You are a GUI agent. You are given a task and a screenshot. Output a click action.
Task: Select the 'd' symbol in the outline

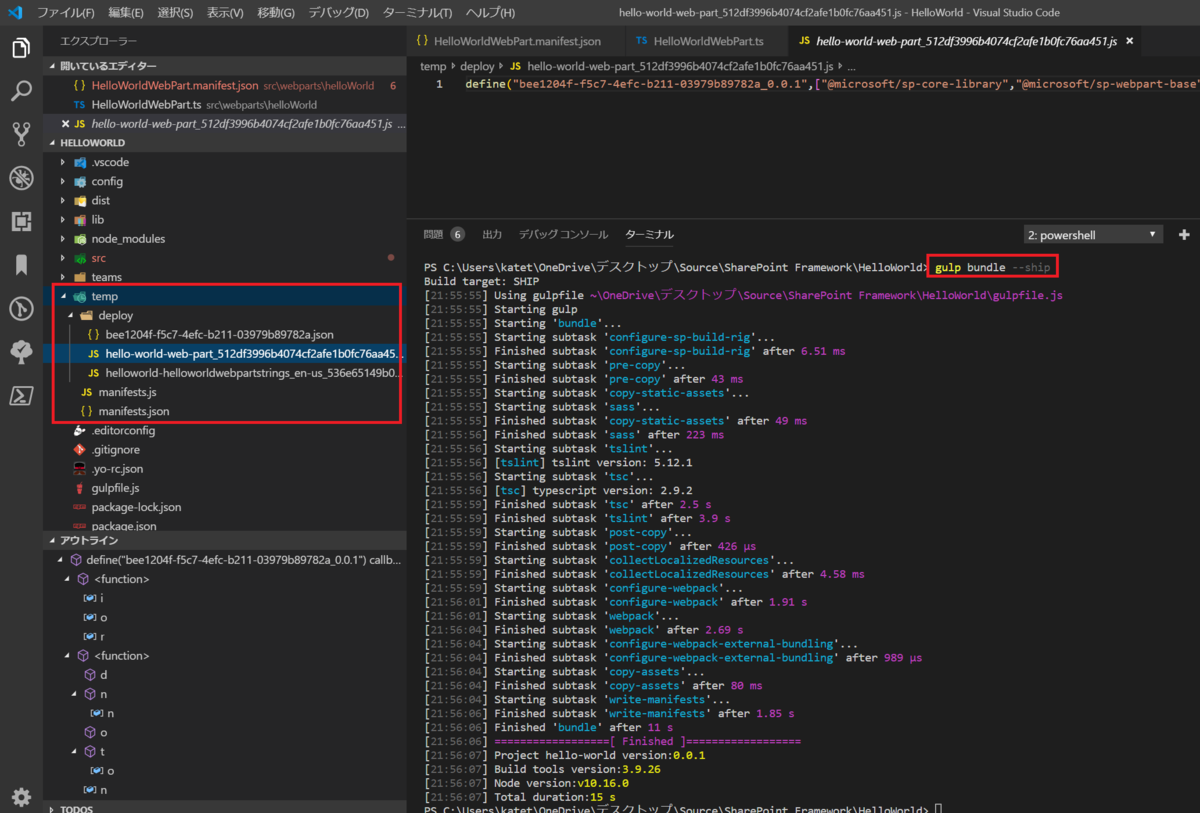pyautogui.click(x=225, y=675)
